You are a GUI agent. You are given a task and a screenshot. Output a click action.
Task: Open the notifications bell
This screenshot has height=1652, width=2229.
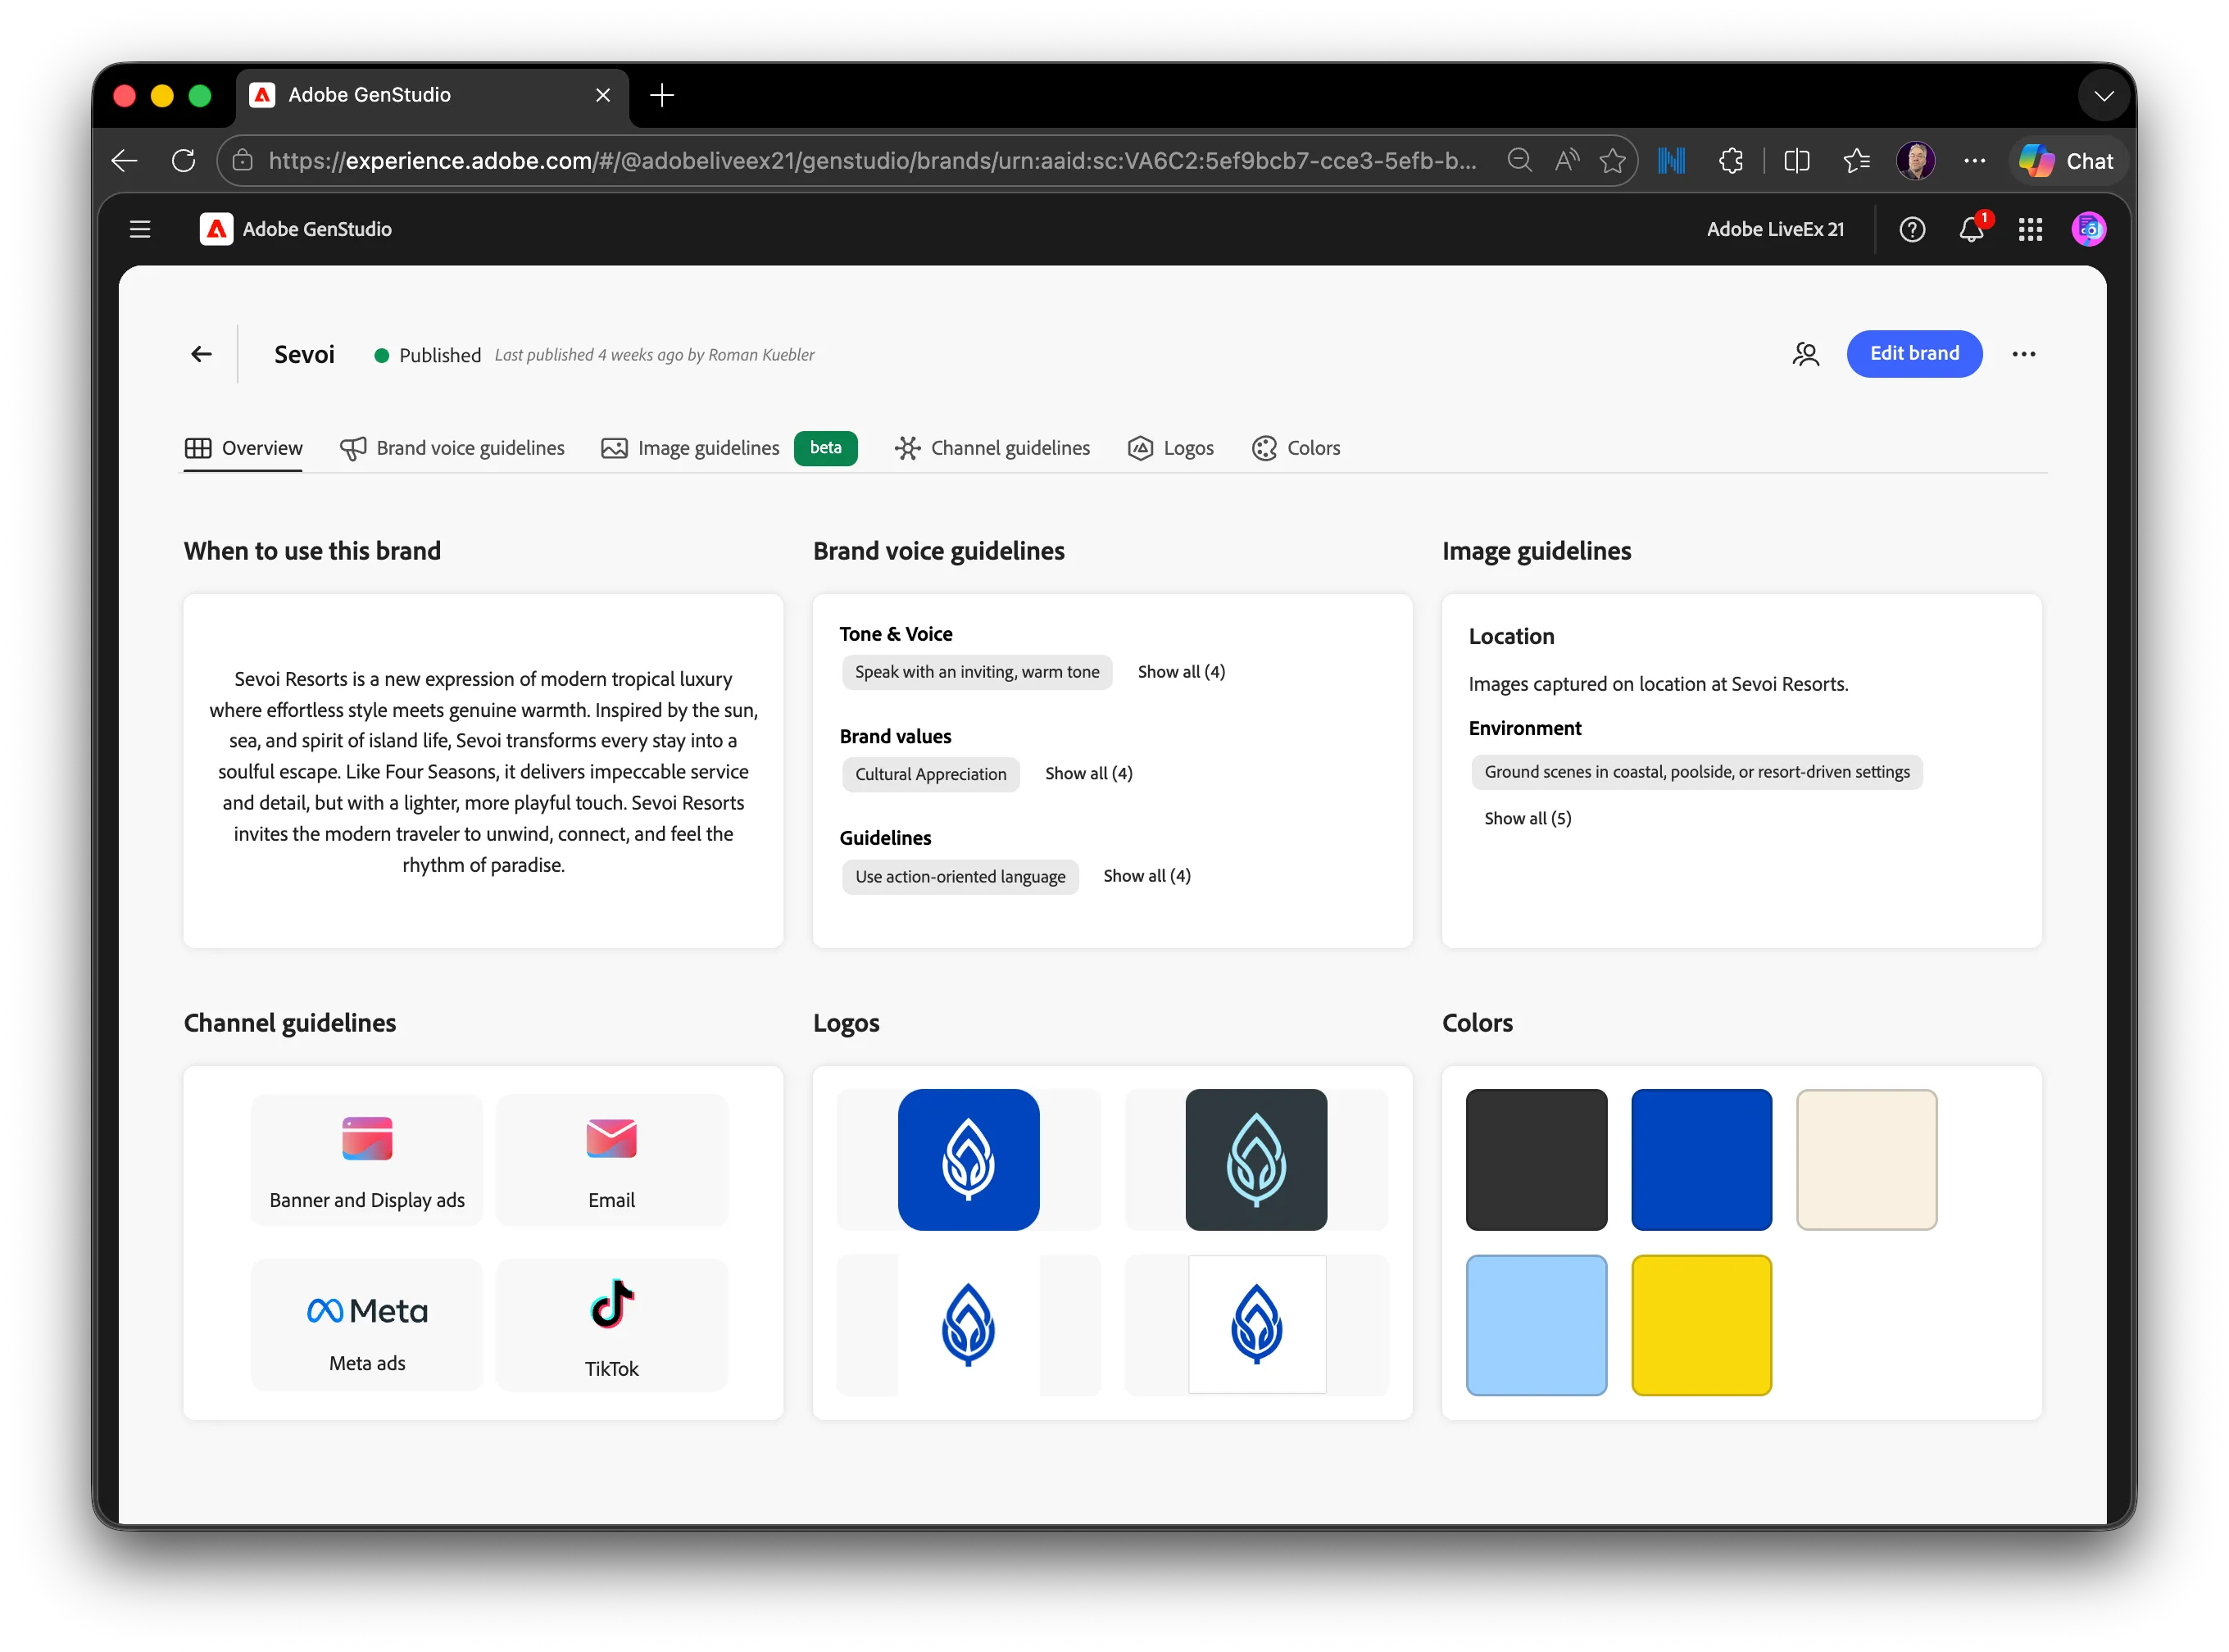click(x=1971, y=229)
